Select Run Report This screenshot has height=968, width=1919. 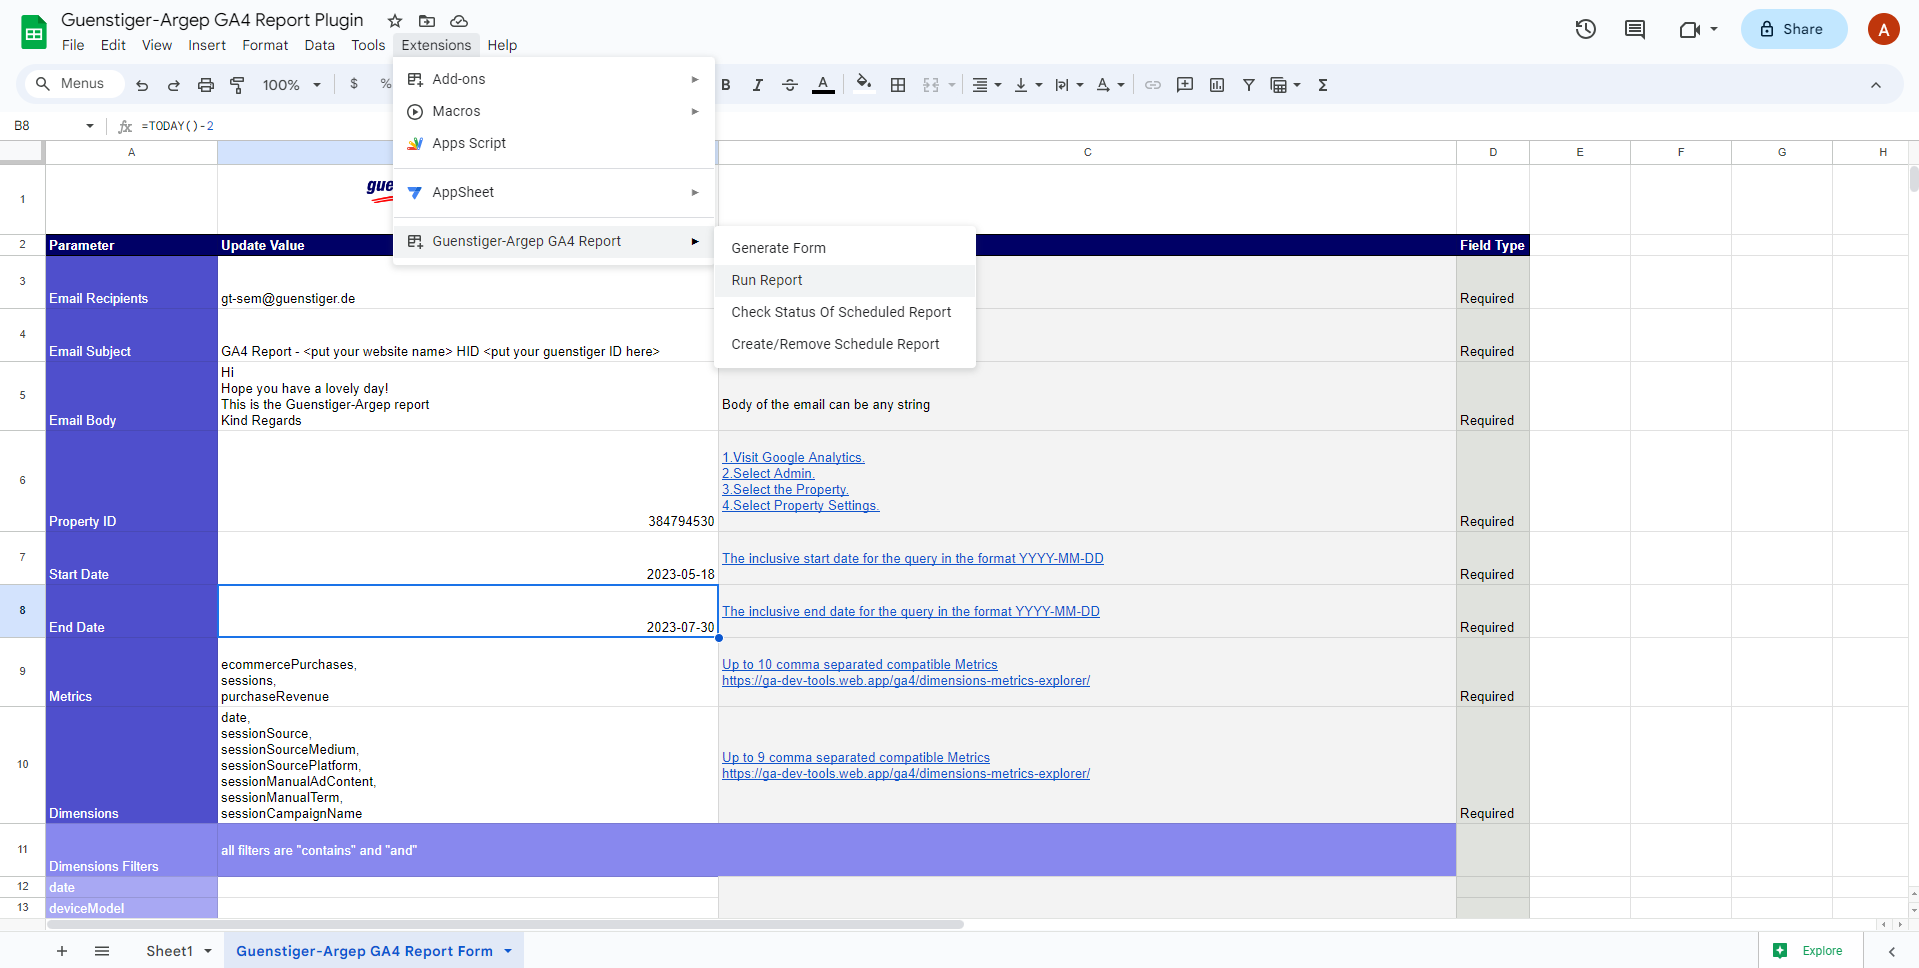844,280
